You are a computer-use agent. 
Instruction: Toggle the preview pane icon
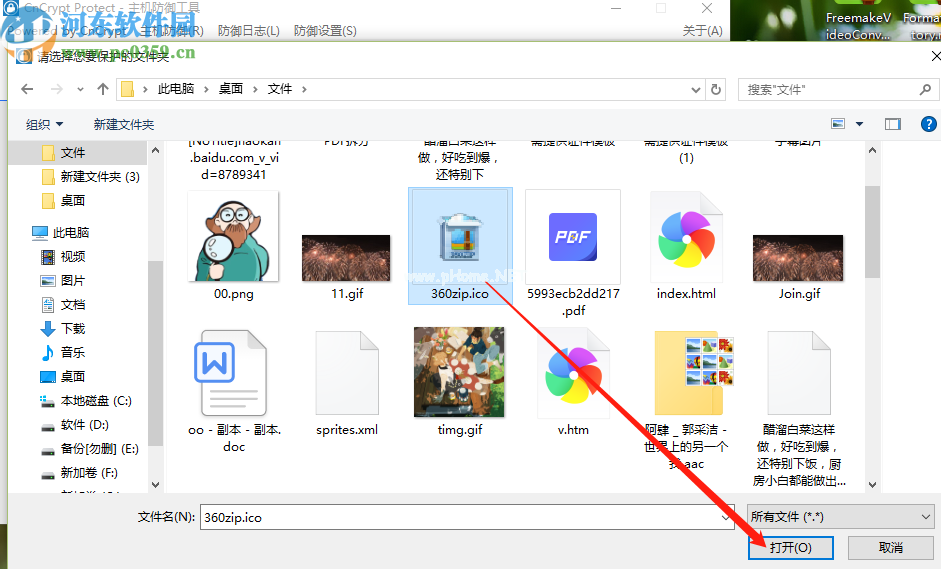pos(892,124)
